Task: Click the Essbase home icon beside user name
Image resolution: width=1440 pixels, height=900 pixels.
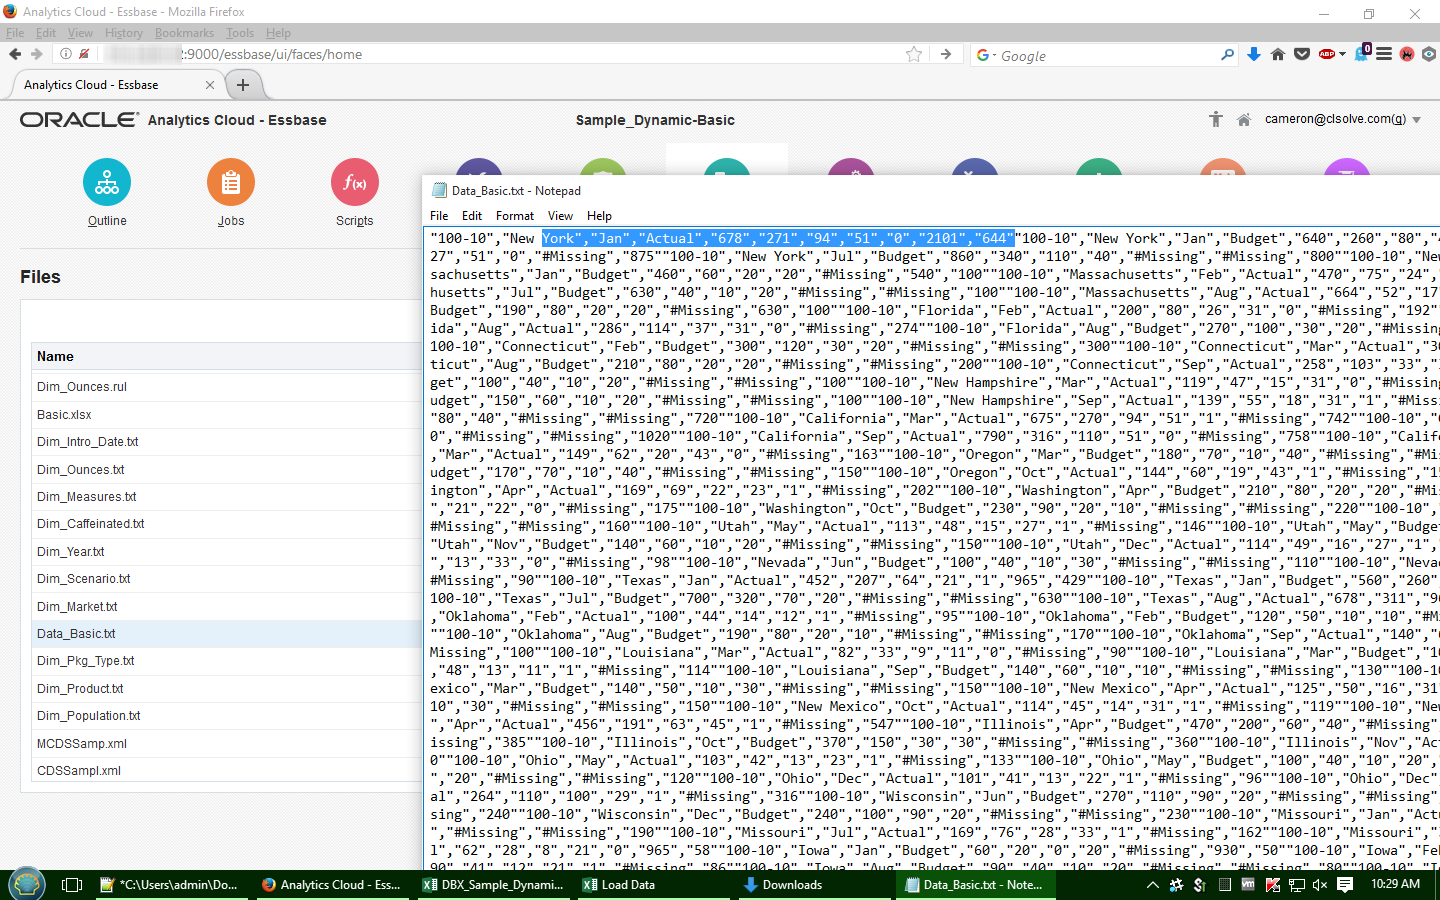Action: coord(1244,120)
